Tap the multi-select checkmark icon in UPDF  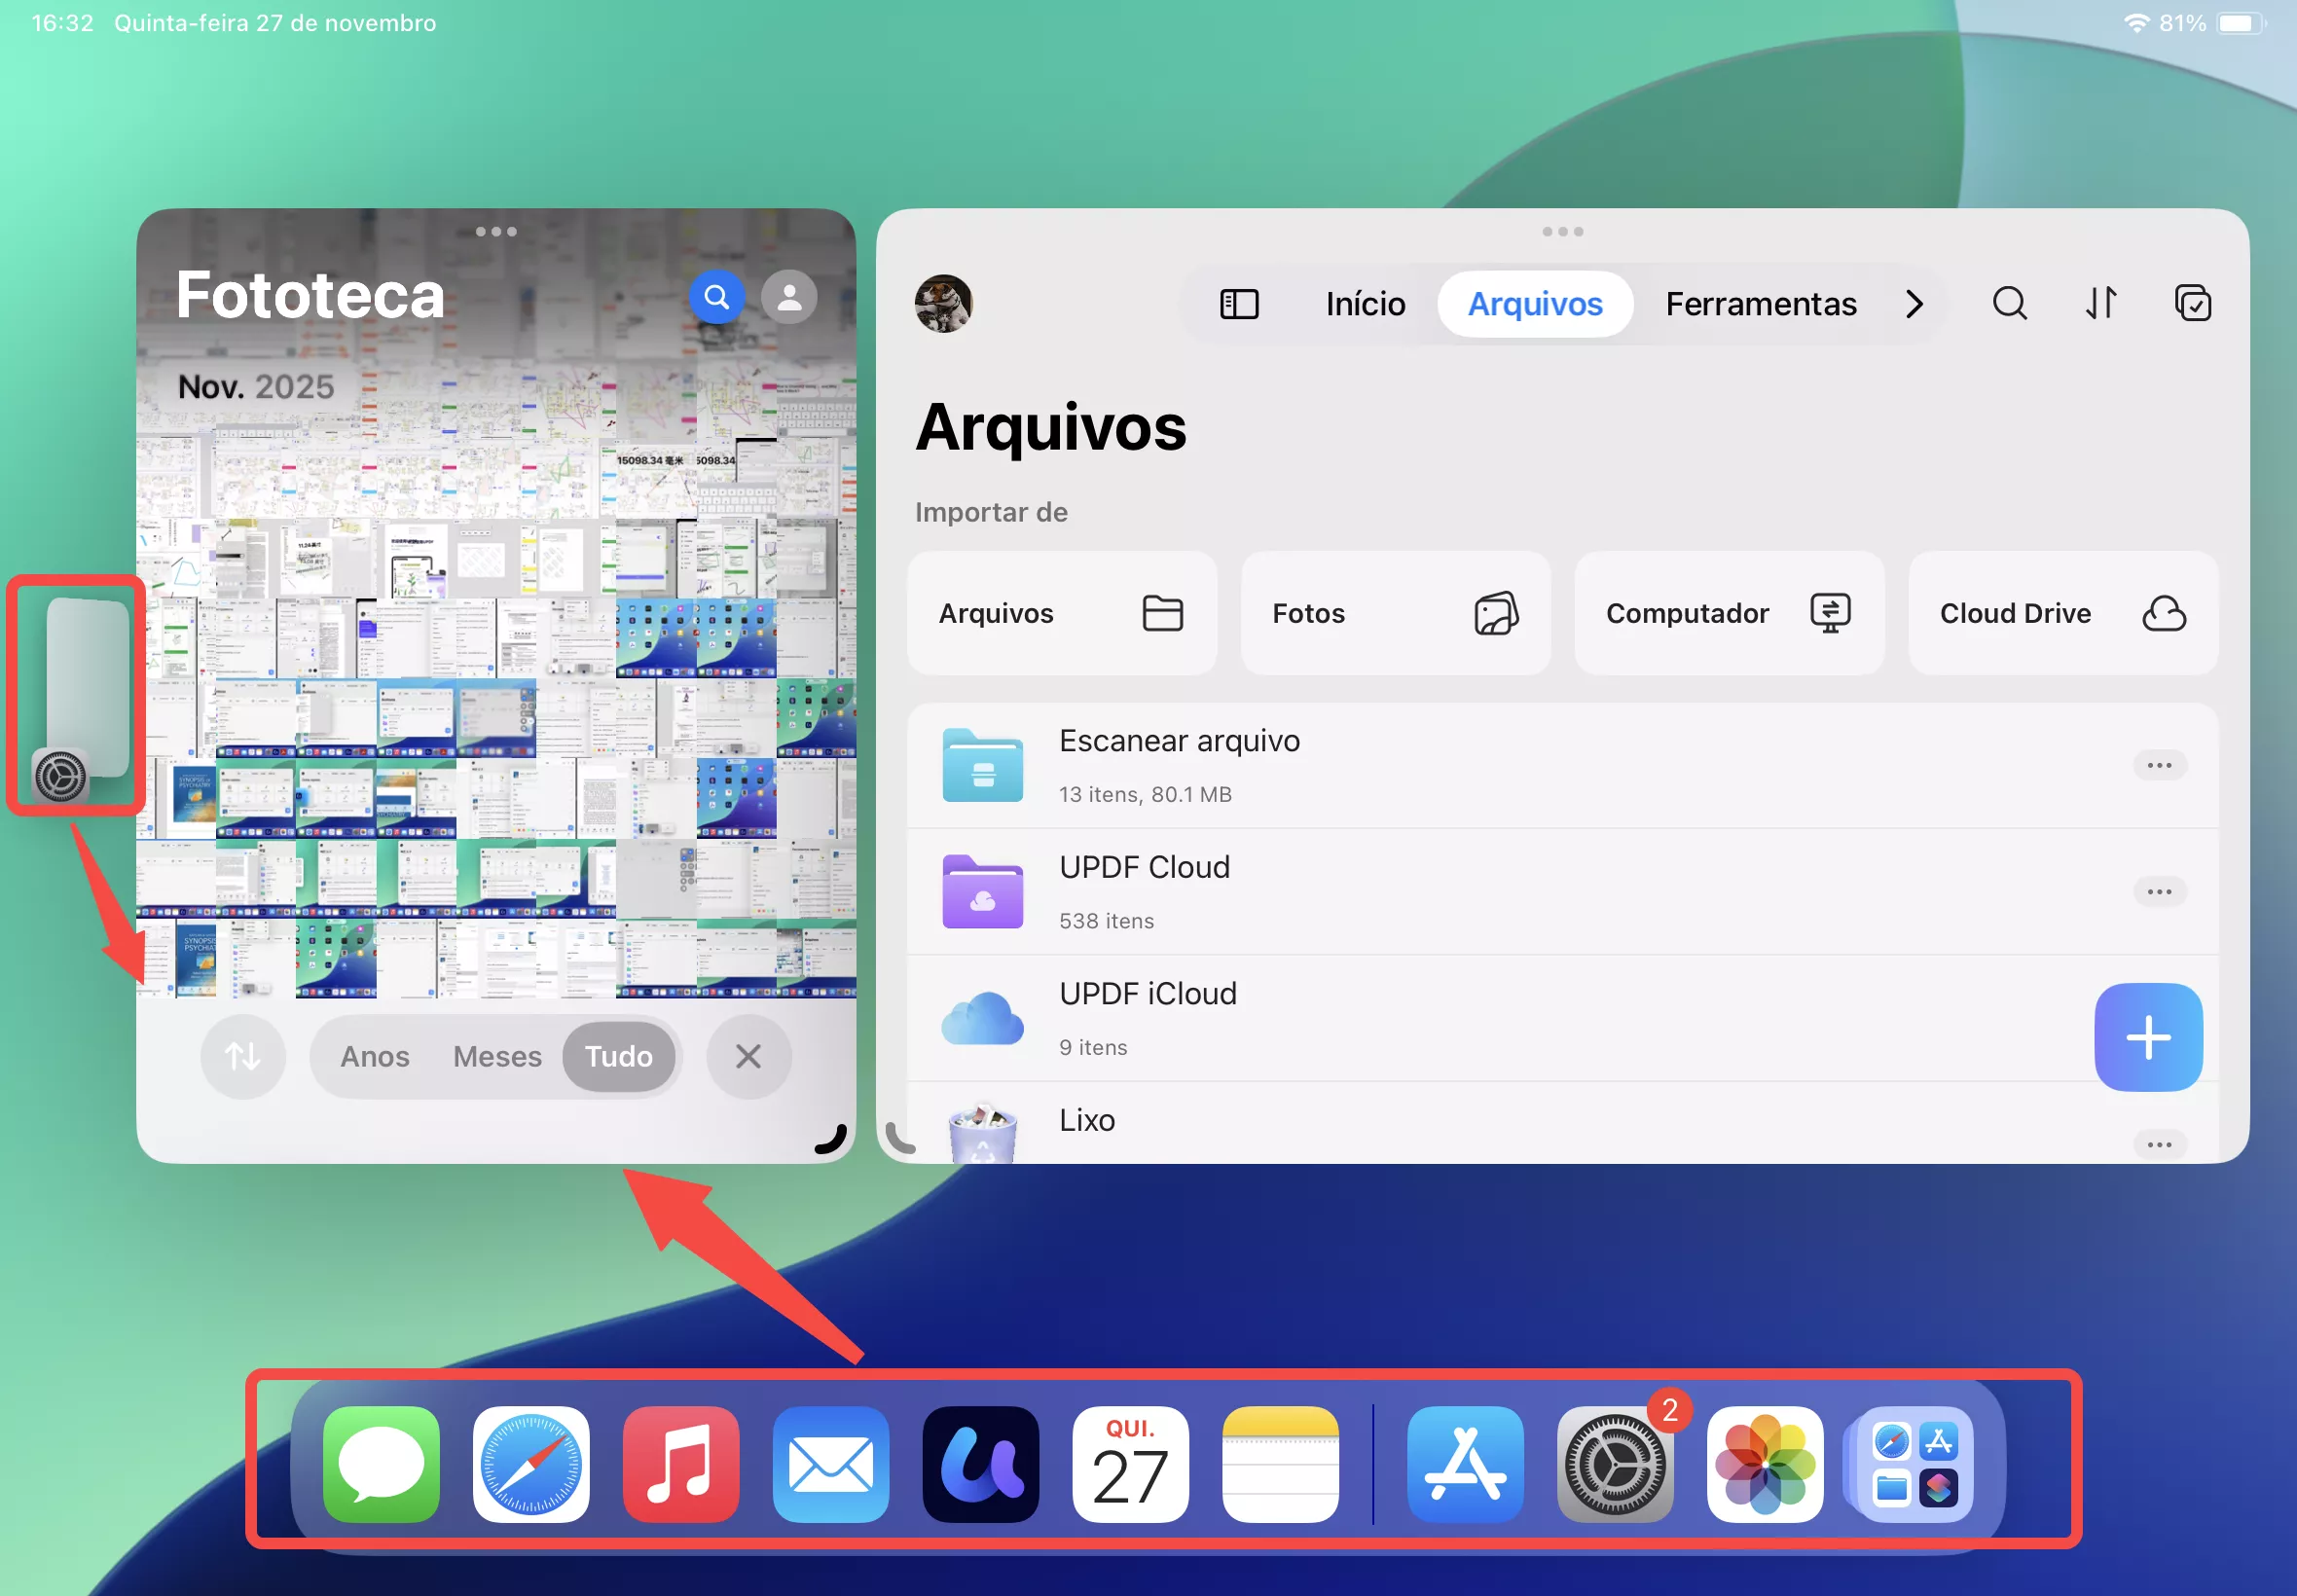2193,303
